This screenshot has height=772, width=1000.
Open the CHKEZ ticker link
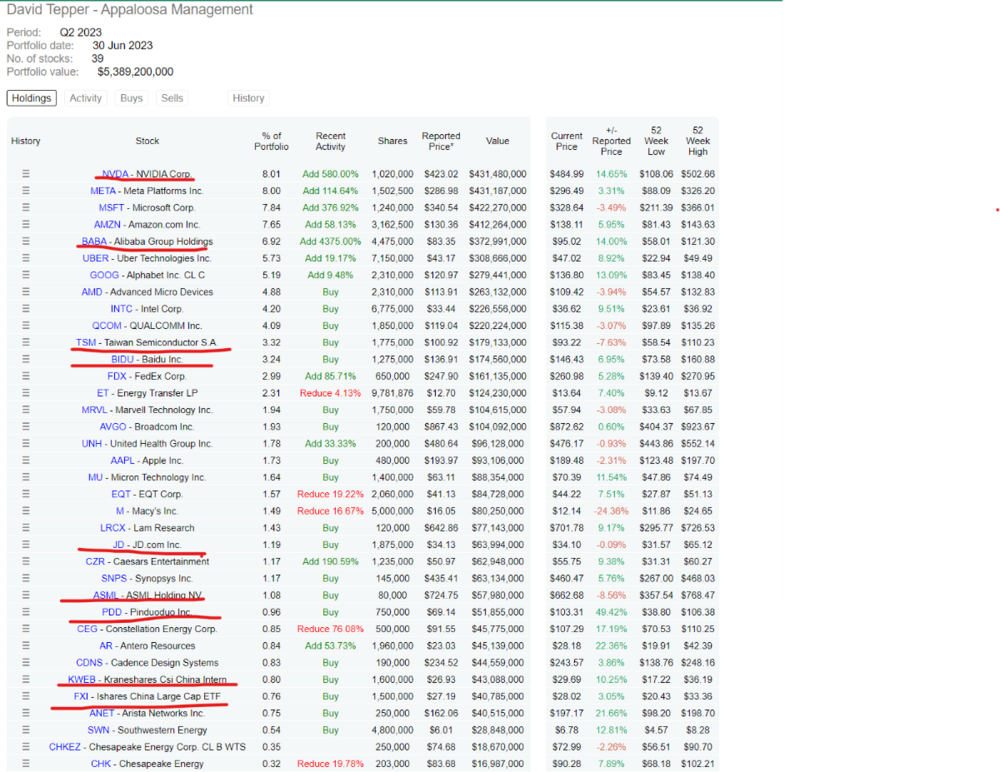tap(64, 747)
